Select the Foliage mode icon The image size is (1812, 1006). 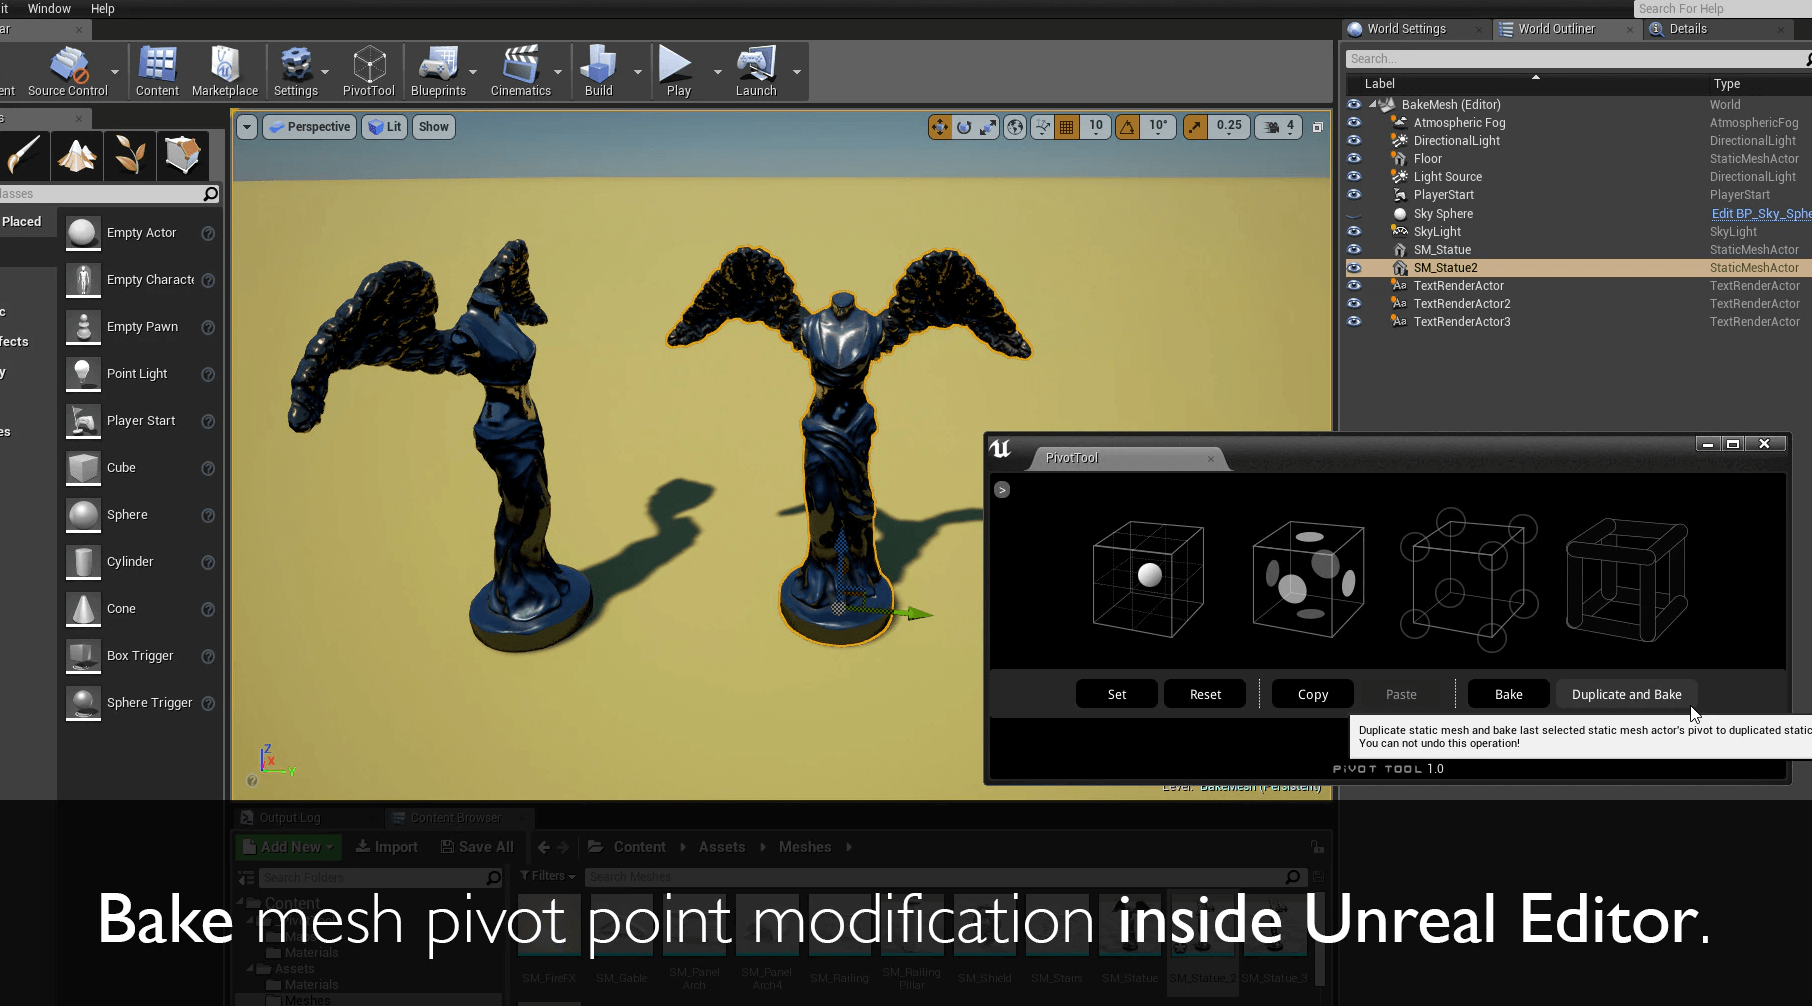pos(129,155)
